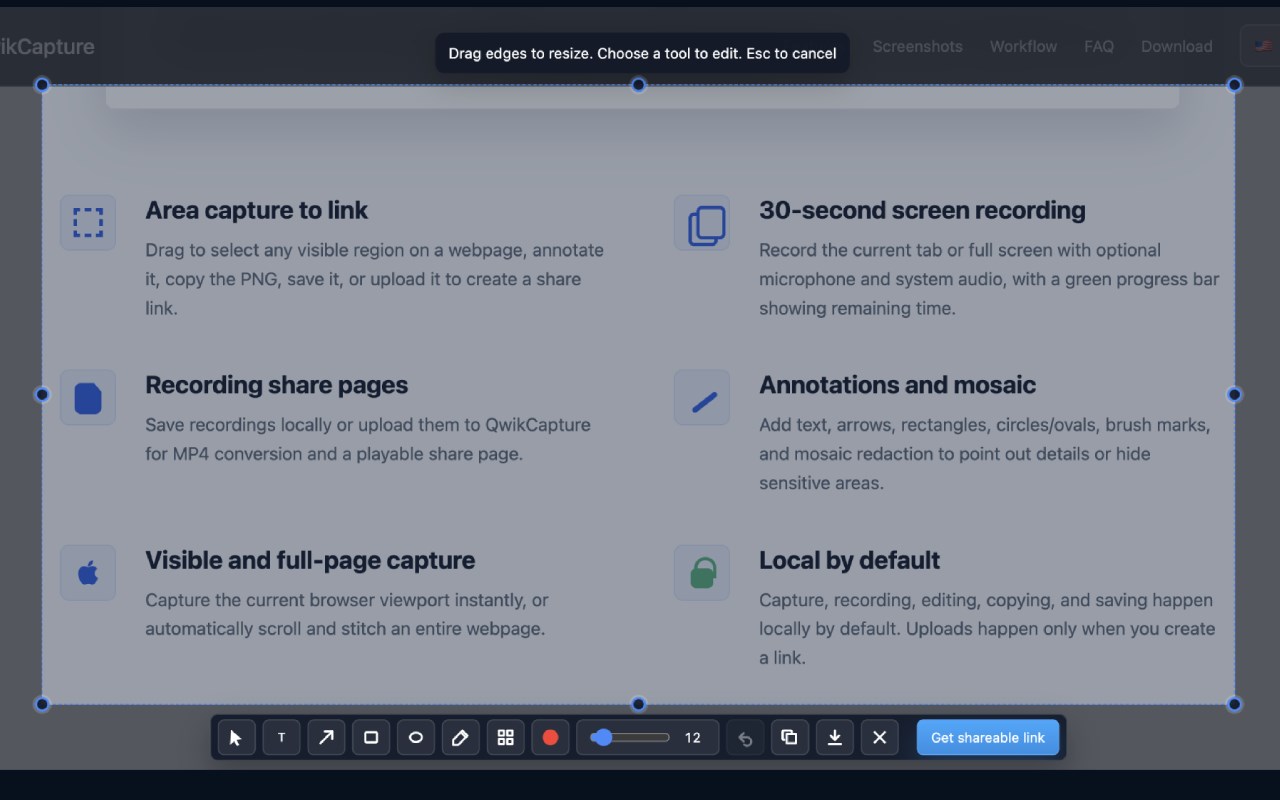Click the stroke size value 12

click(693, 738)
